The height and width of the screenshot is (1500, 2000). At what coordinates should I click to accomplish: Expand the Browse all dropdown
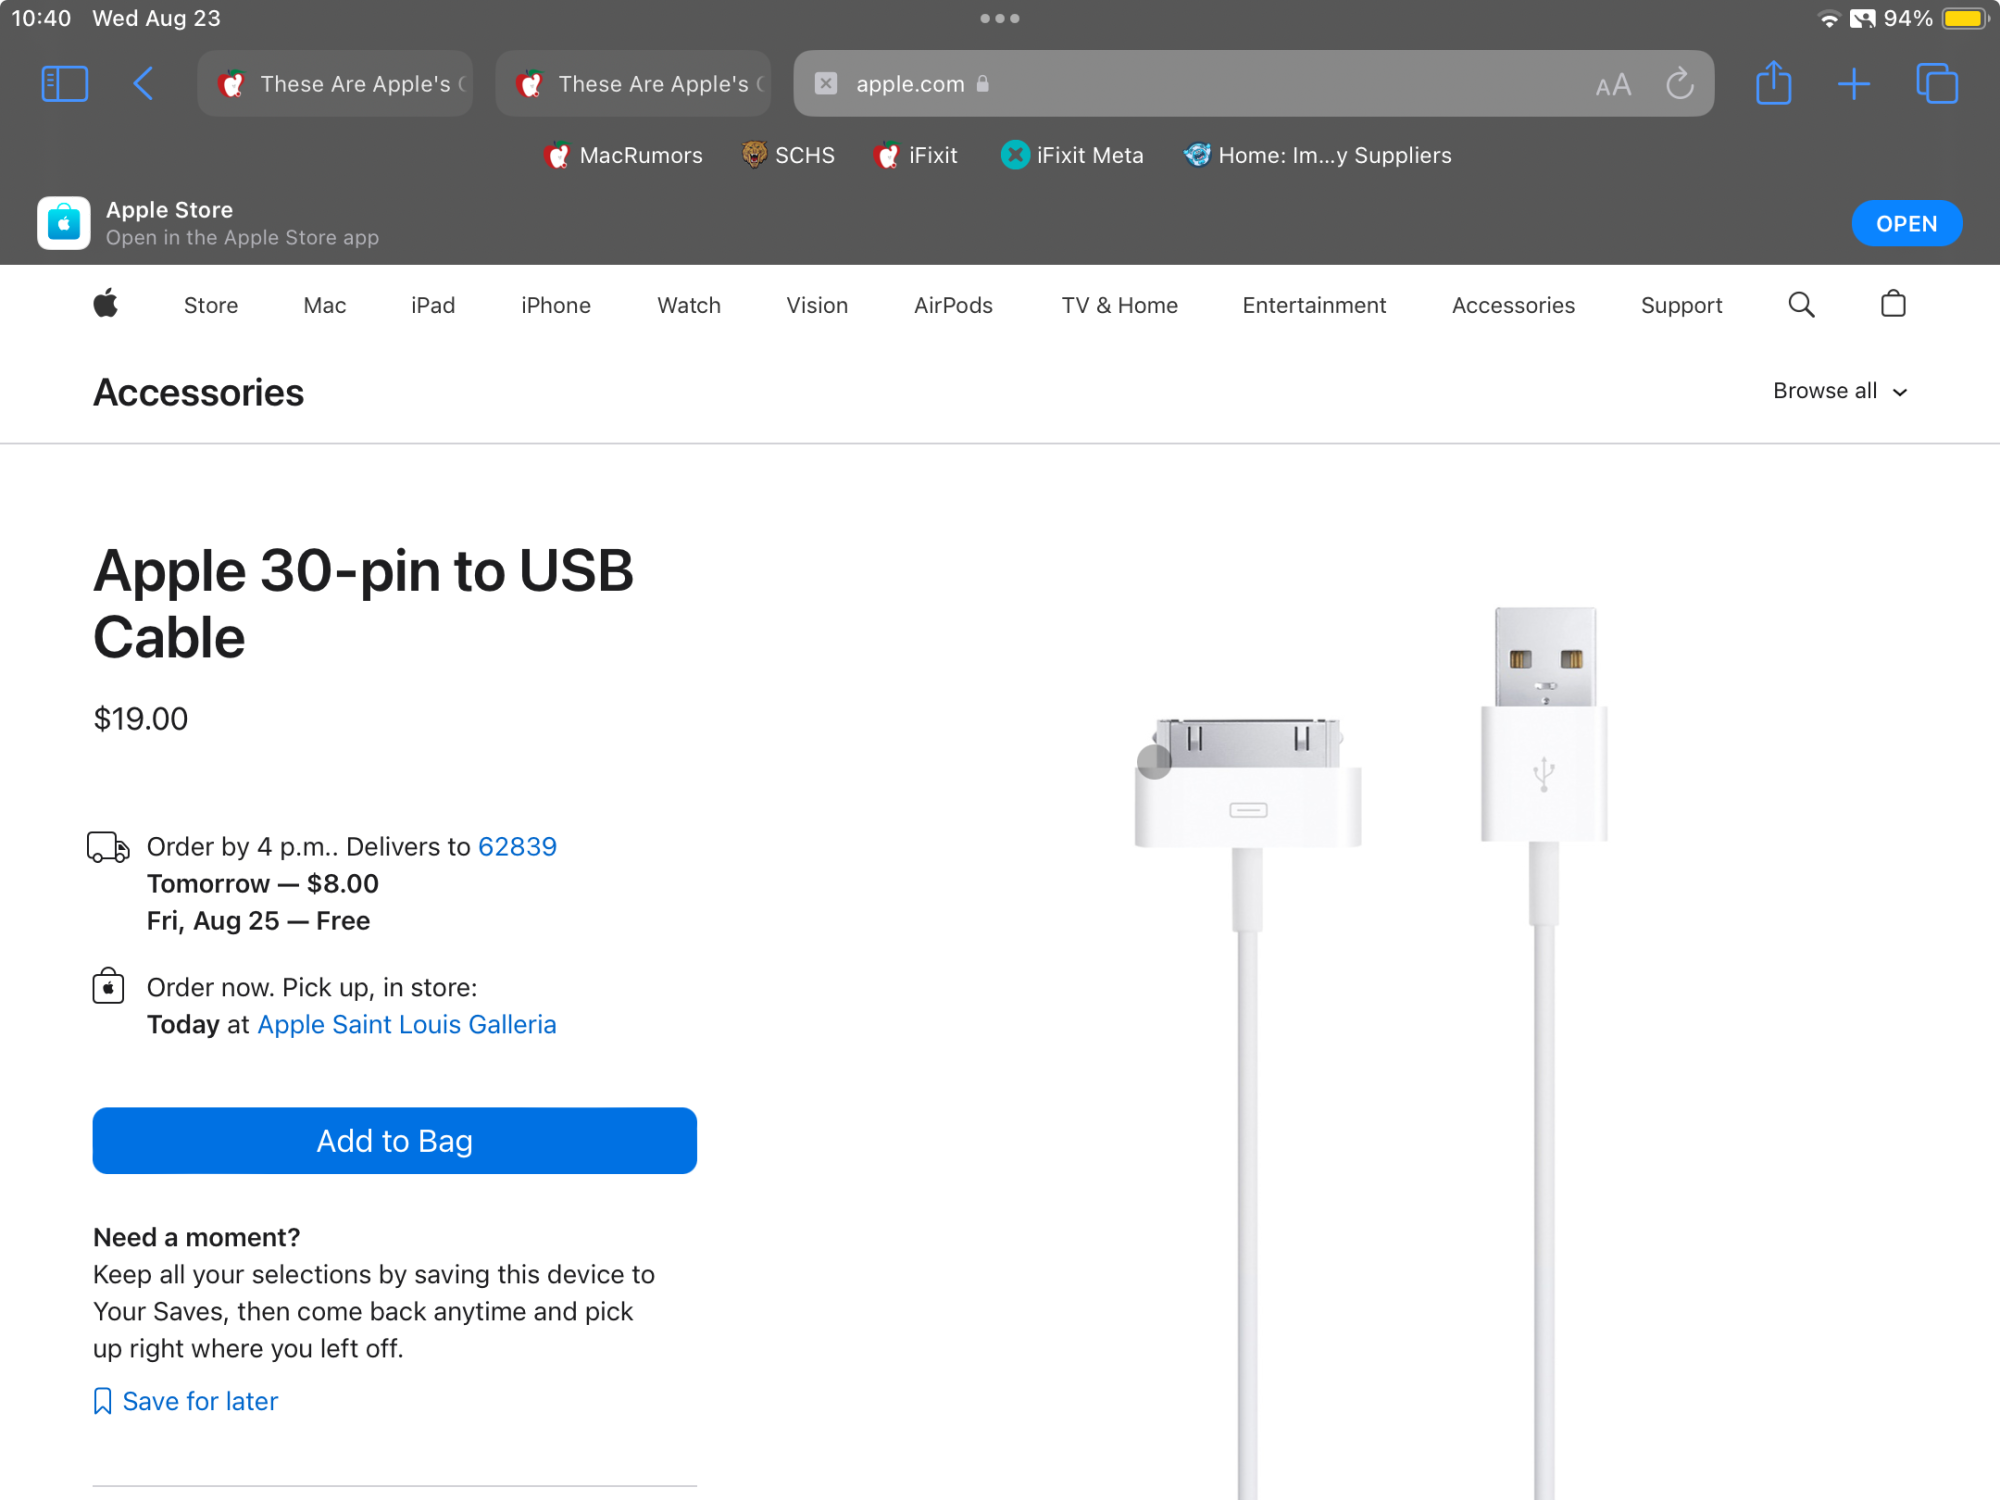1840,391
